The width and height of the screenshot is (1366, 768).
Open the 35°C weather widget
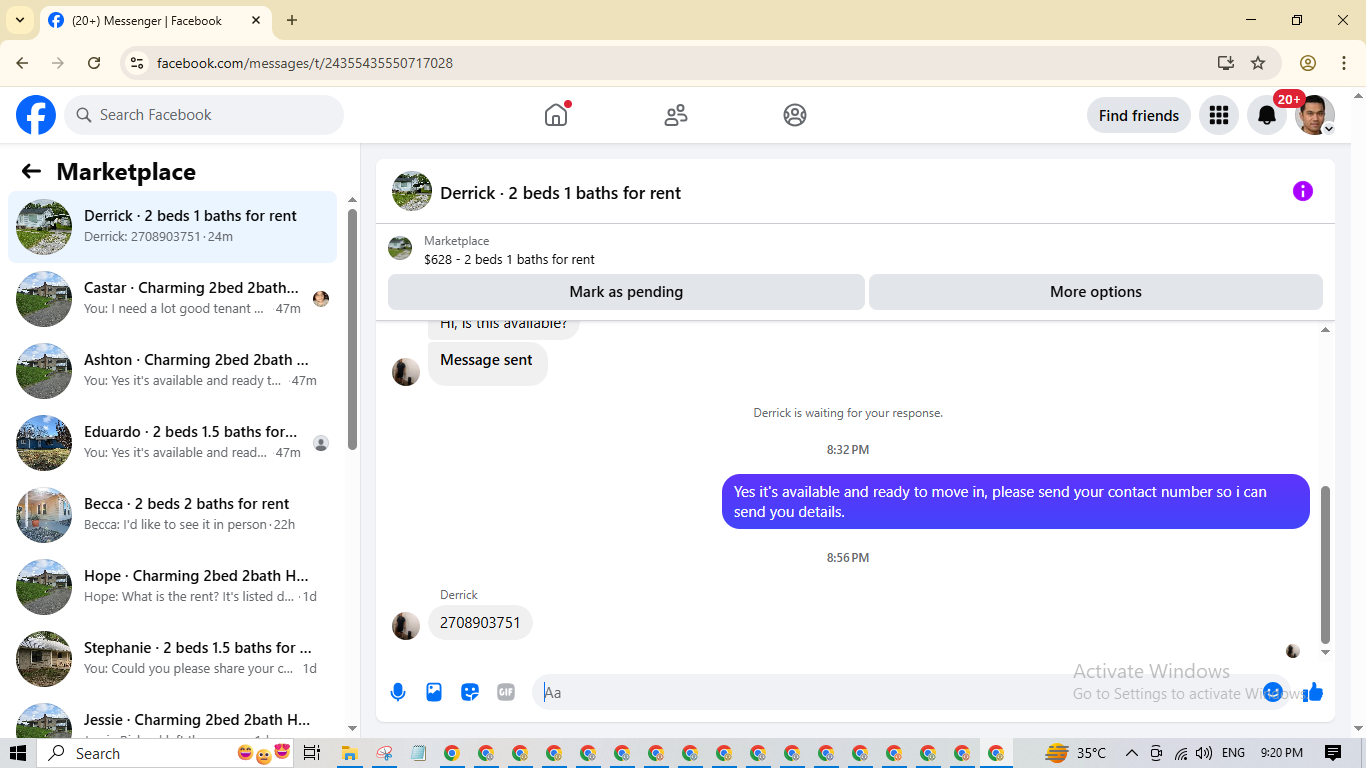1076,753
